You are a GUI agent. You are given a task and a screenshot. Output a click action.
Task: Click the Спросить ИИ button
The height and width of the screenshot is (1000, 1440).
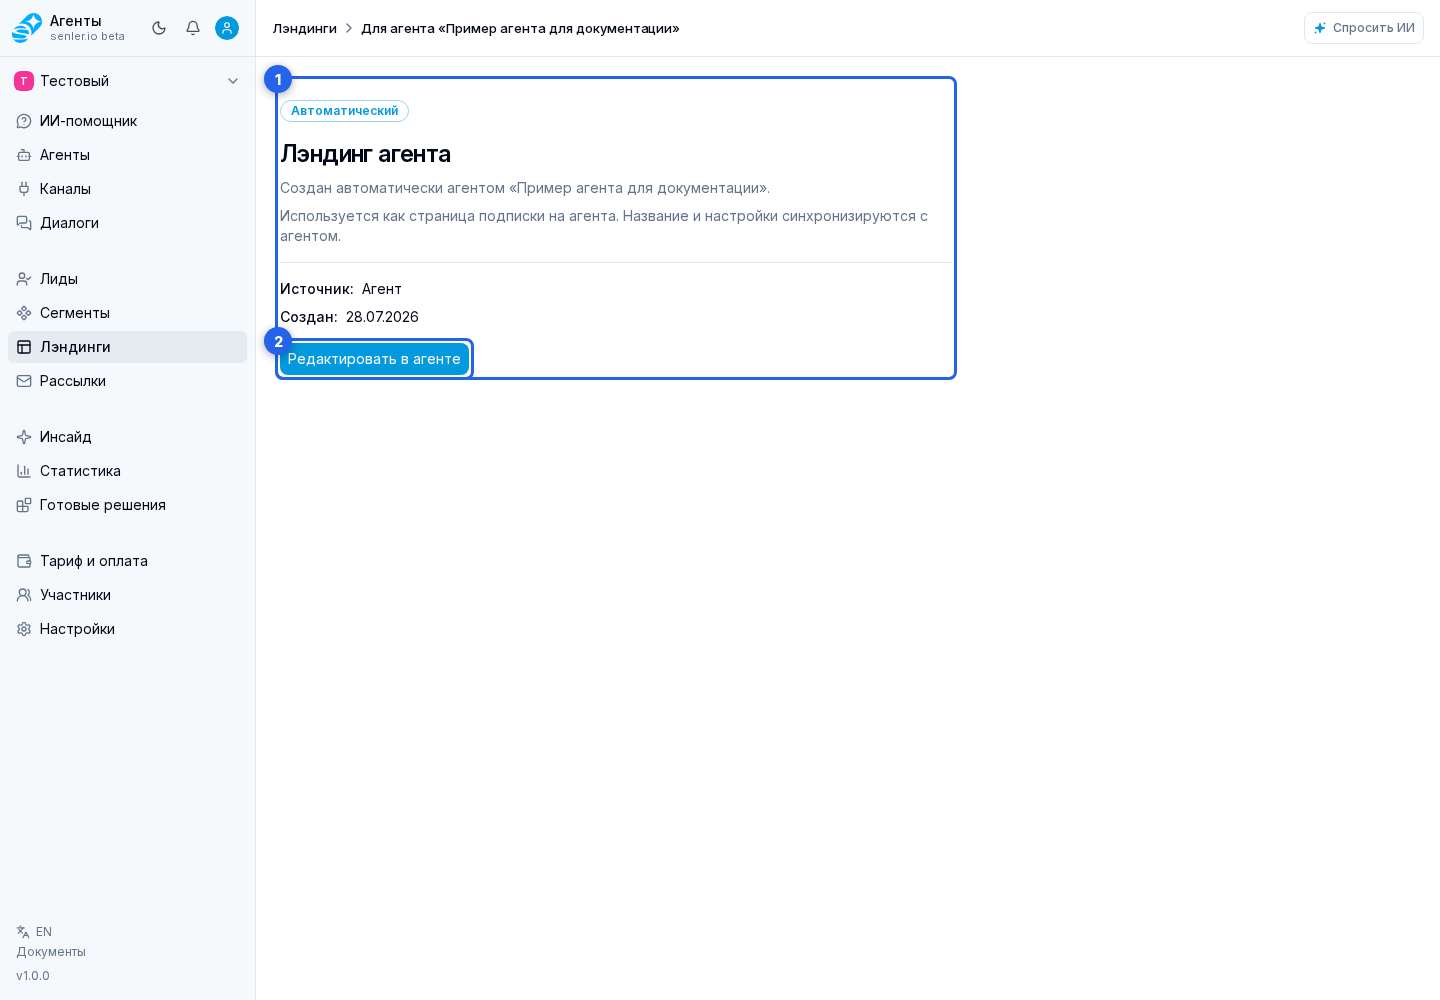pyautogui.click(x=1364, y=28)
